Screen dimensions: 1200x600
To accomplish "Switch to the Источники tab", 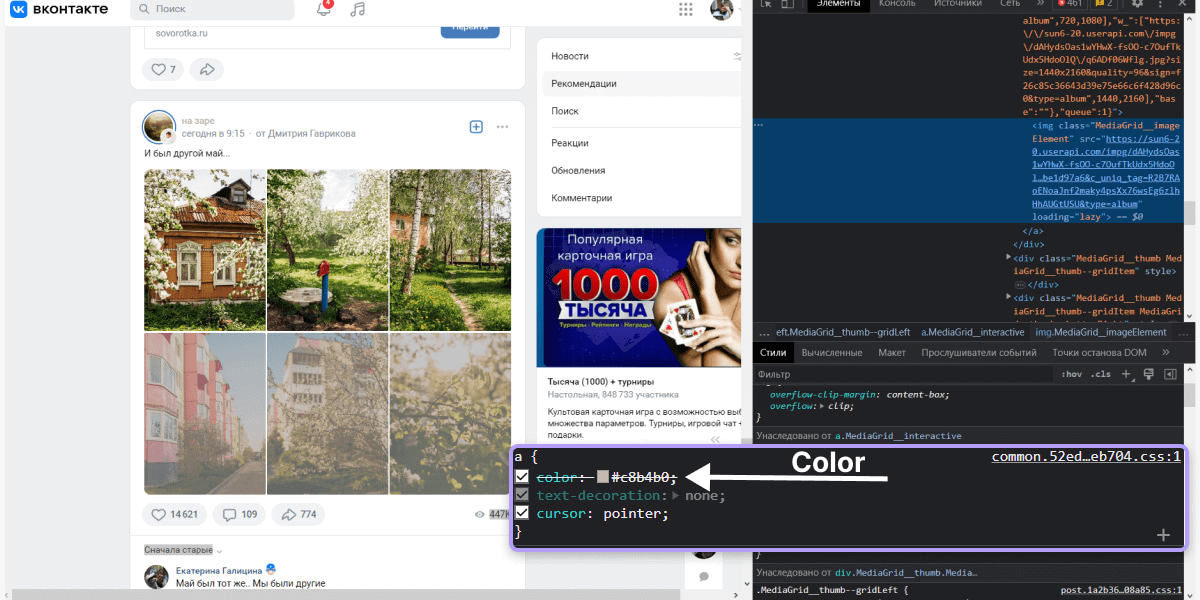I will coord(958,4).
